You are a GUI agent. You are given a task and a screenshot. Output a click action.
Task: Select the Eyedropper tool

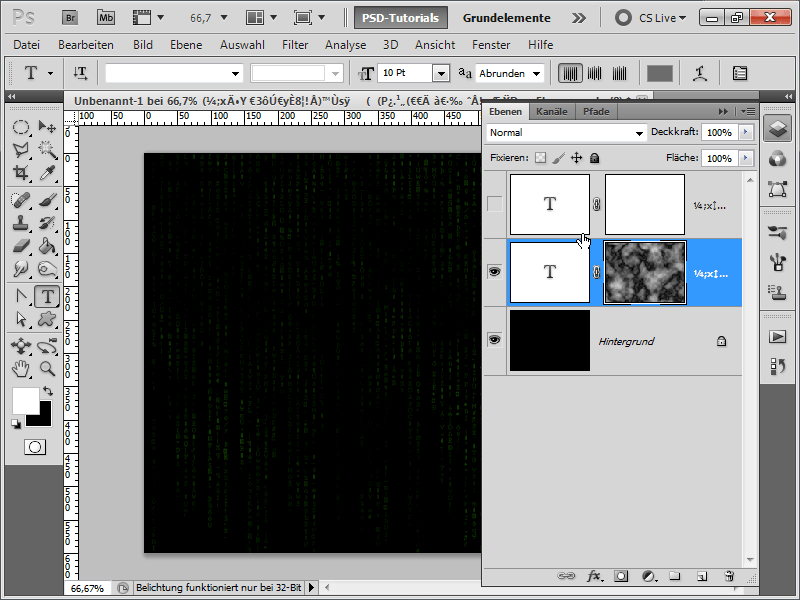point(47,172)
